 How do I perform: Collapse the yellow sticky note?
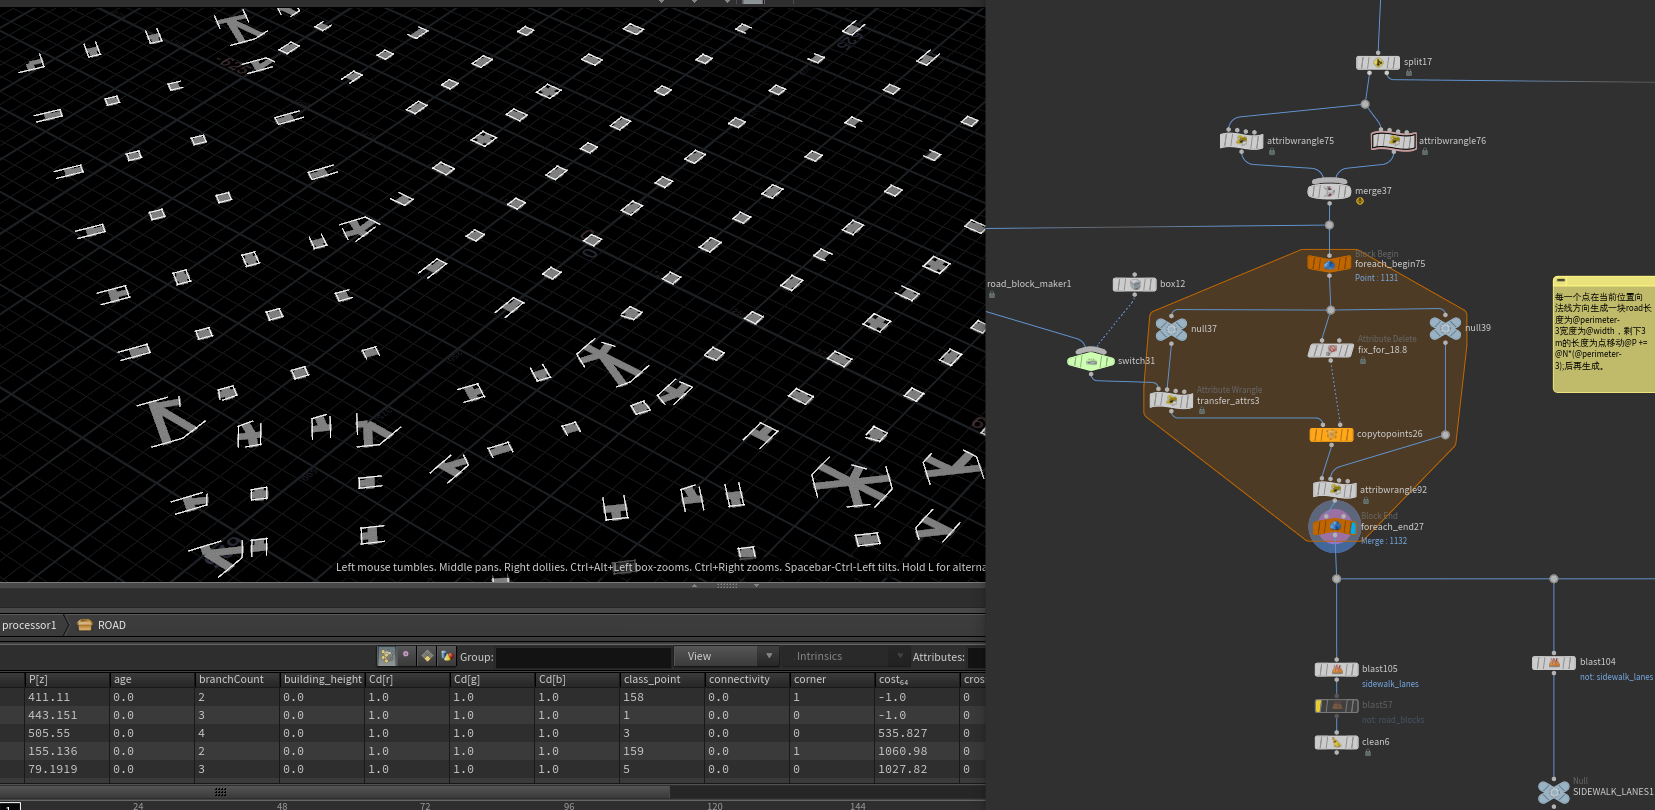1561,281
